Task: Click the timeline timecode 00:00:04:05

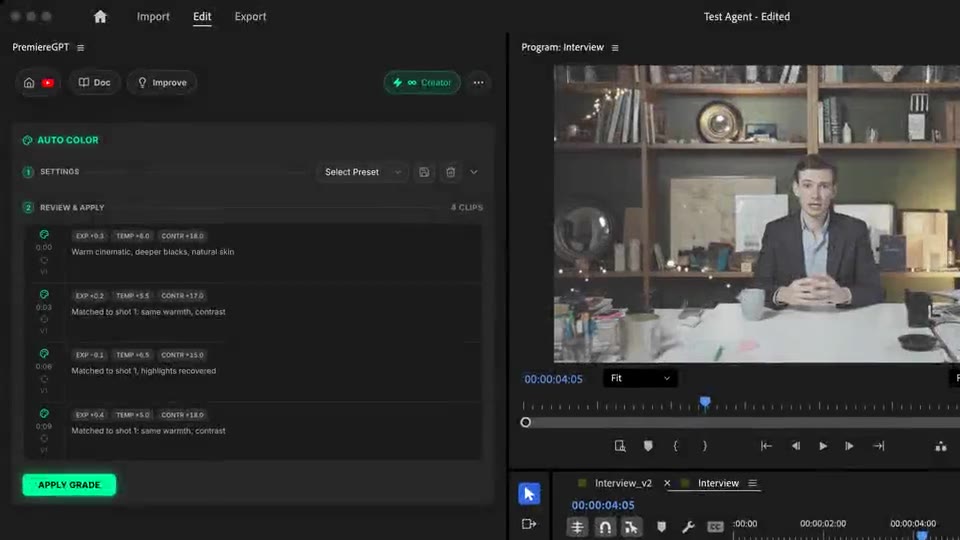Action: (603, 505)
